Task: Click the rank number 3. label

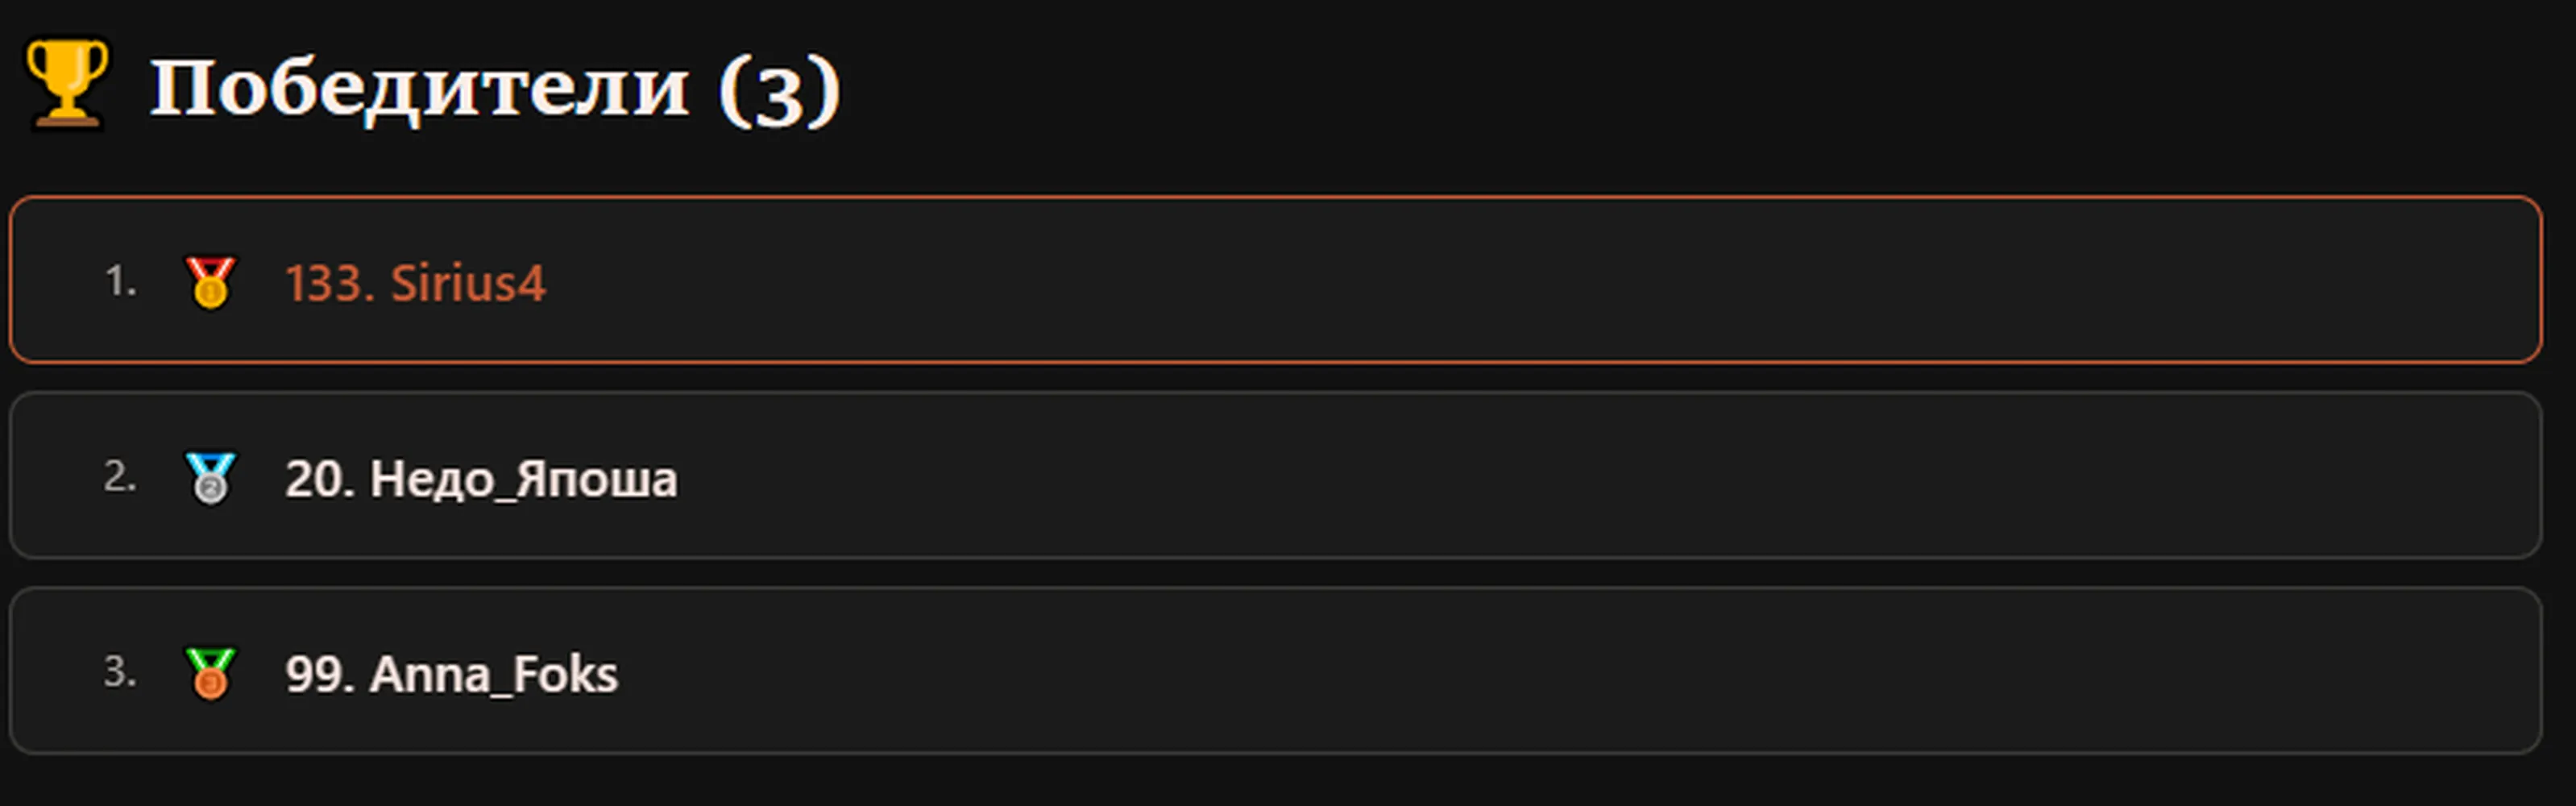Action: [120, 671]
